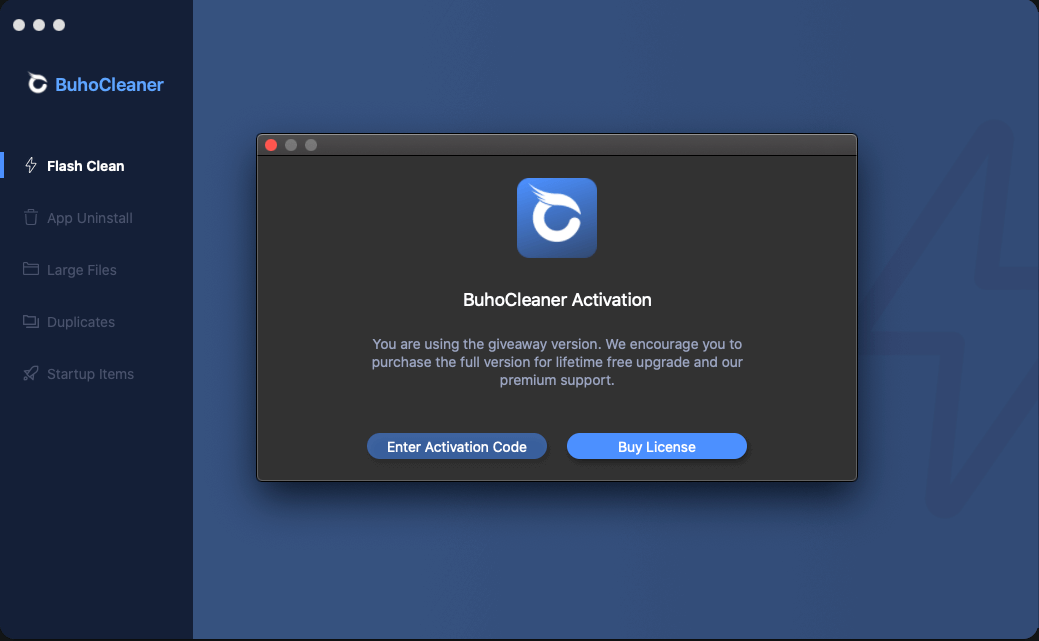
Task: Open the Duplicates section
Action: coord(81,322)
